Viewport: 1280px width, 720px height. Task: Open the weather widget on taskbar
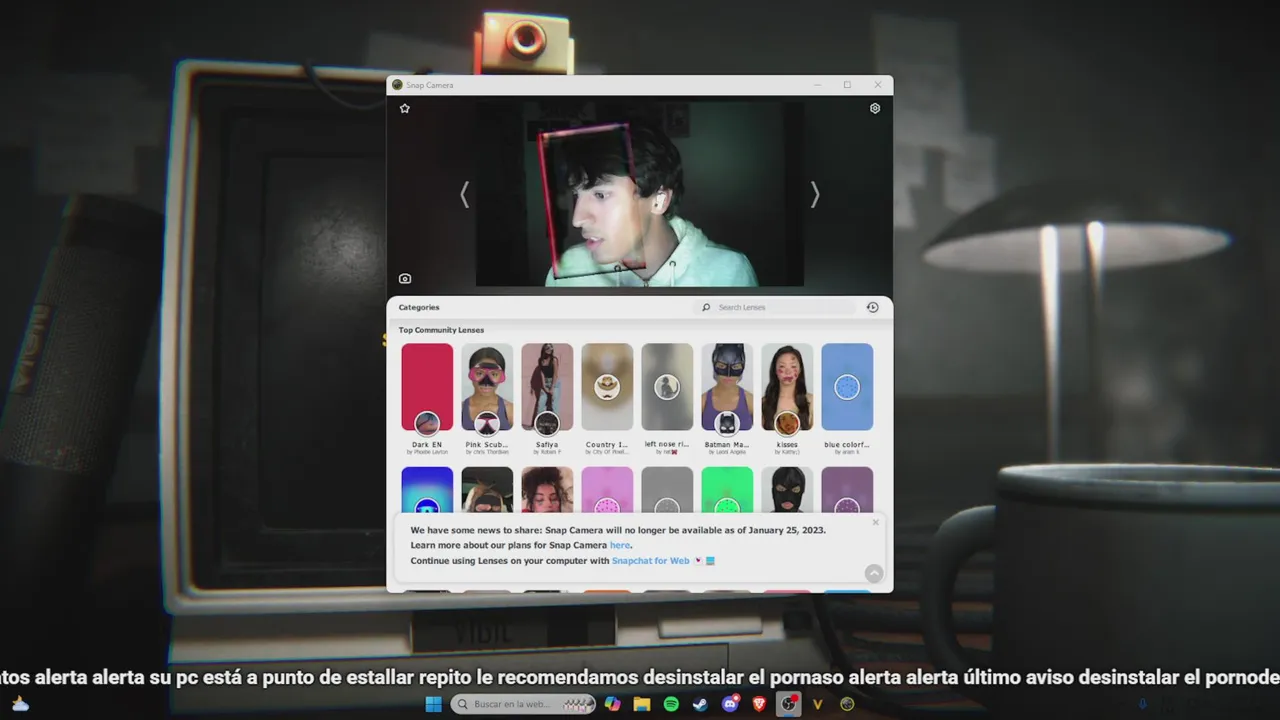[20, 704]
